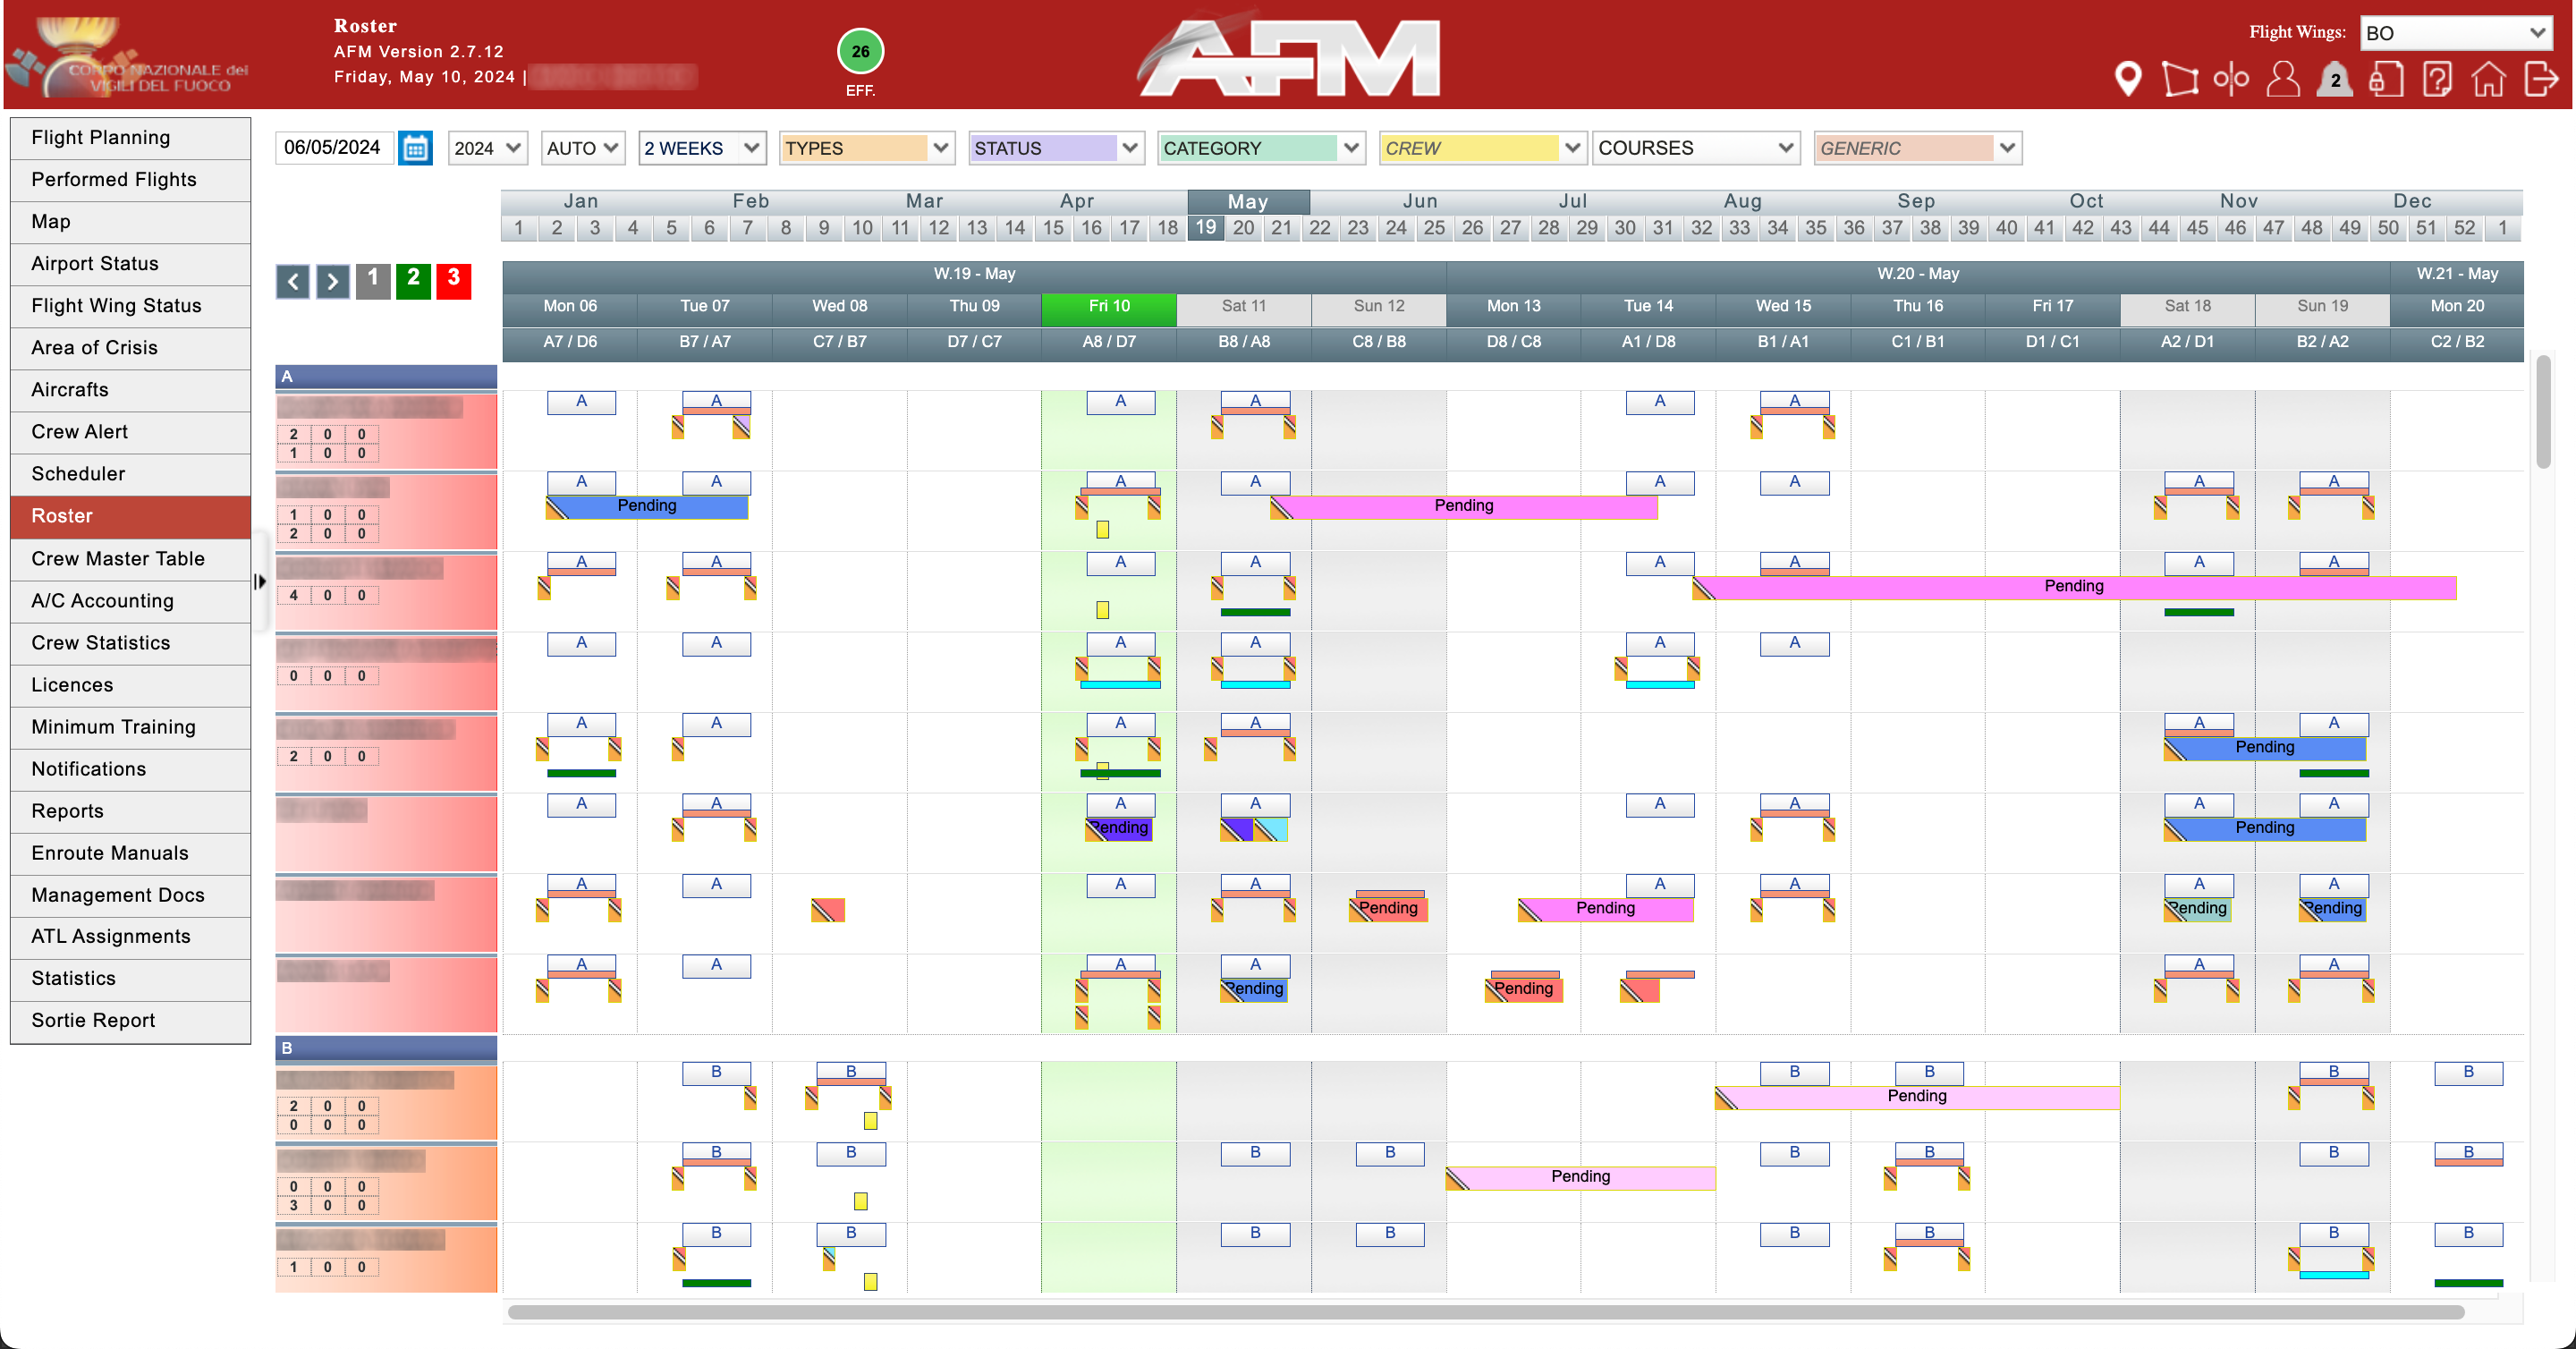Image resolution: width=2576 pixels, height=1349 pixels.
Task: Collapse the B group header bar
Action: click(x=386, y=1048)
